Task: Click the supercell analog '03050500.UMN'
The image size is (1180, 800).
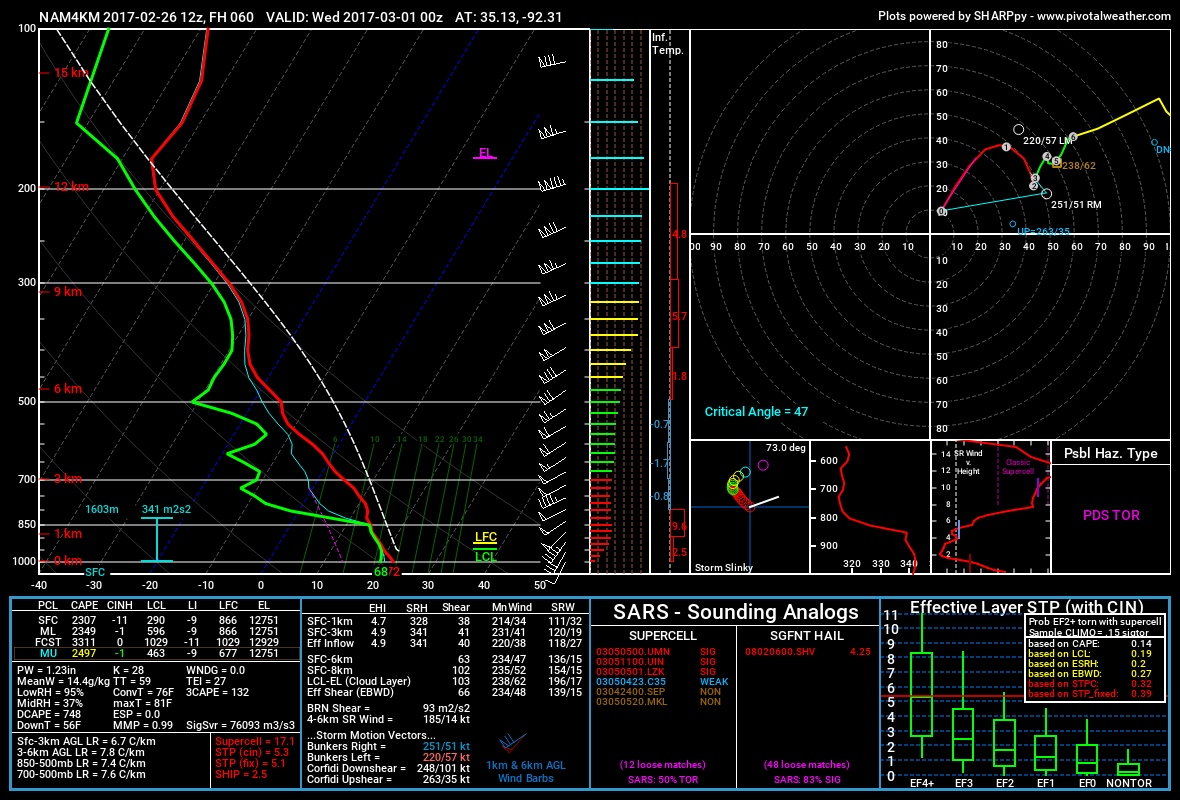Action: pyautogui.click(x=633, y=652)
